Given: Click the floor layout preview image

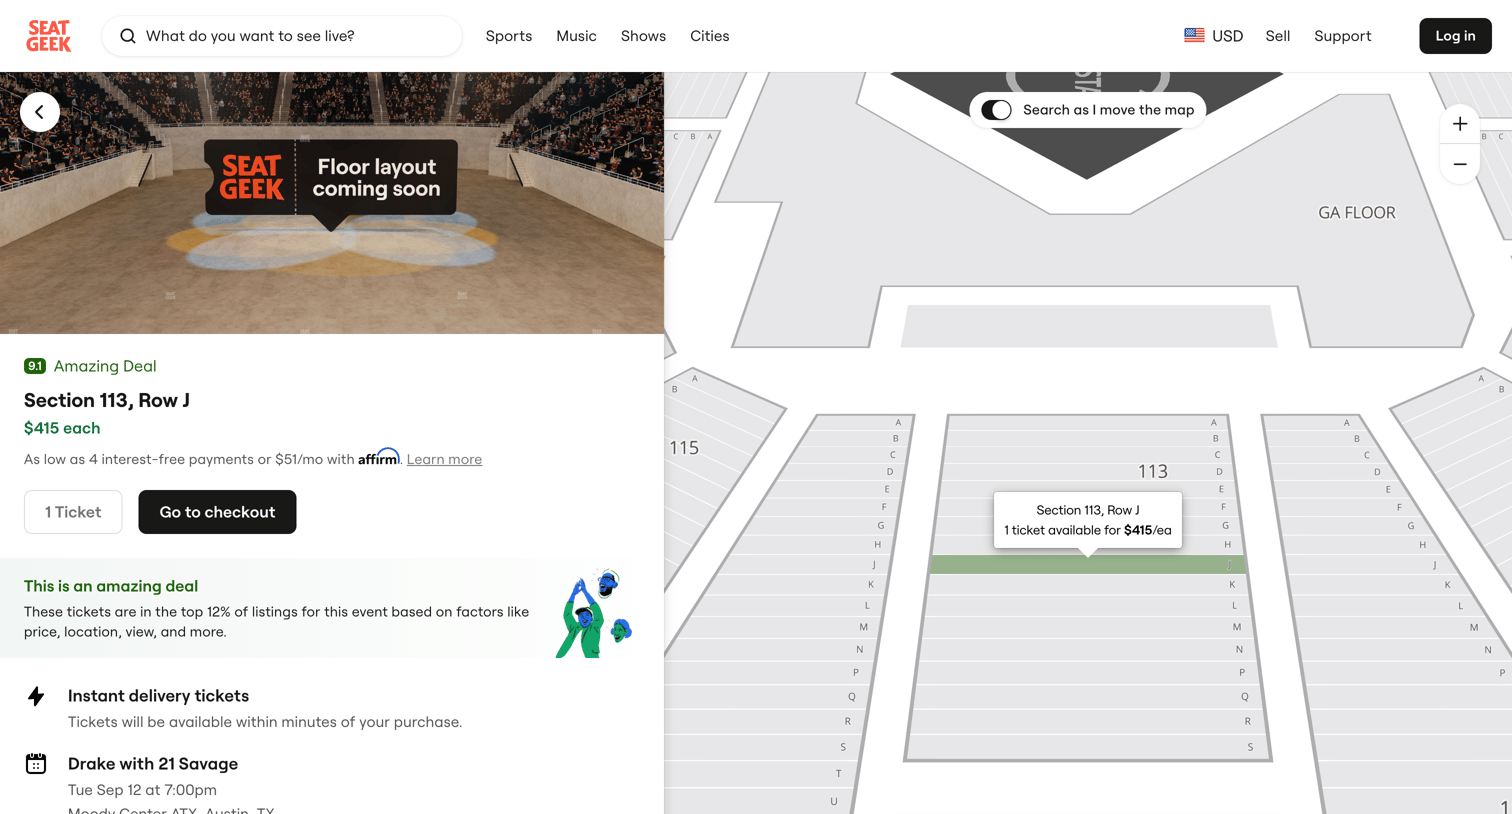Looking at the screenshot, I should 332,203.
